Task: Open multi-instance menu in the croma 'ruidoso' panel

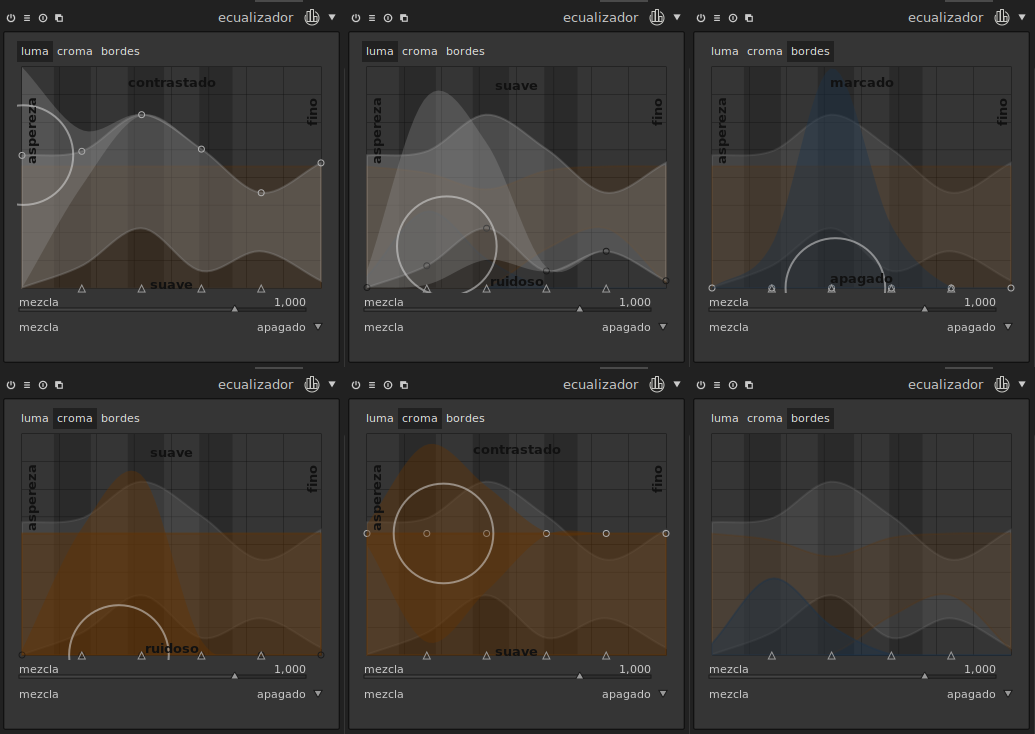Action: click(x=59, y=385)
